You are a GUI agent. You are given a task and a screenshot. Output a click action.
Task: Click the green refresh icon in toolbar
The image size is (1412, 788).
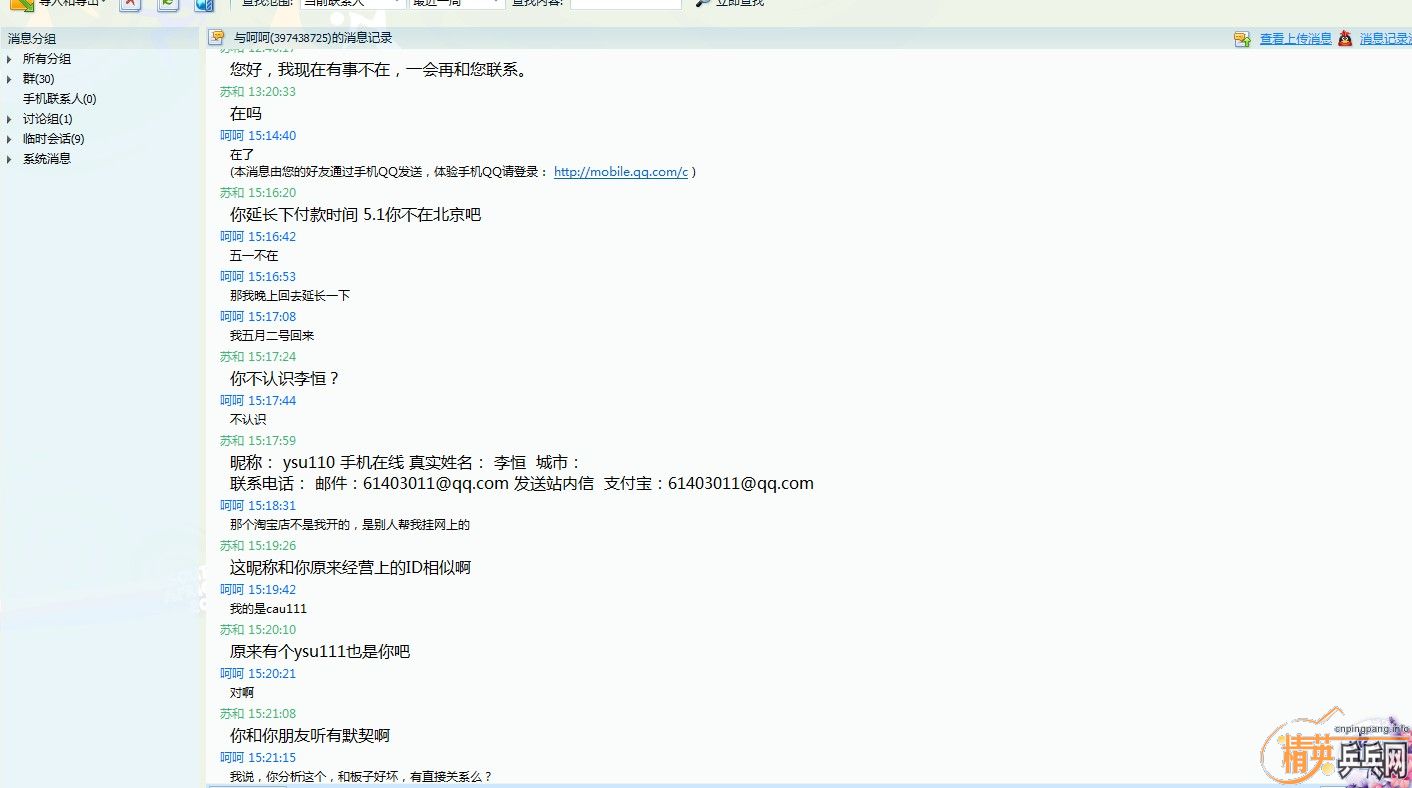168,4
